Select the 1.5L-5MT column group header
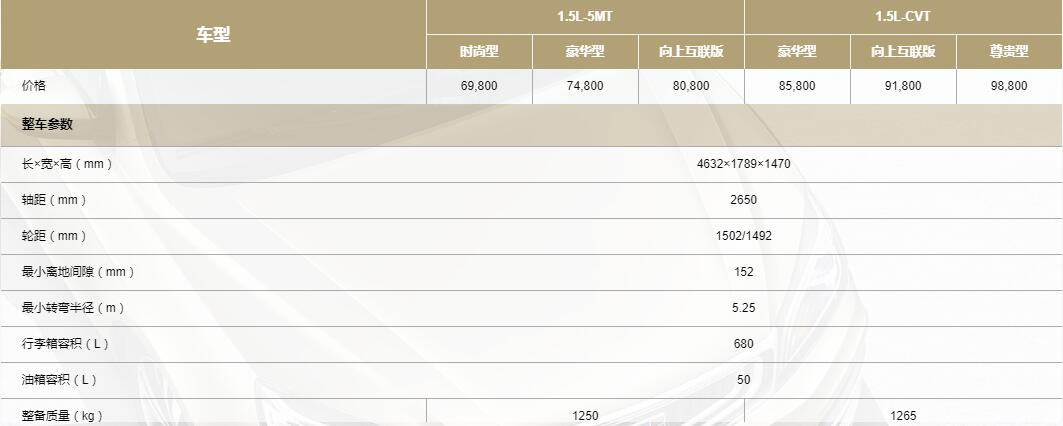 coord(585,17)
